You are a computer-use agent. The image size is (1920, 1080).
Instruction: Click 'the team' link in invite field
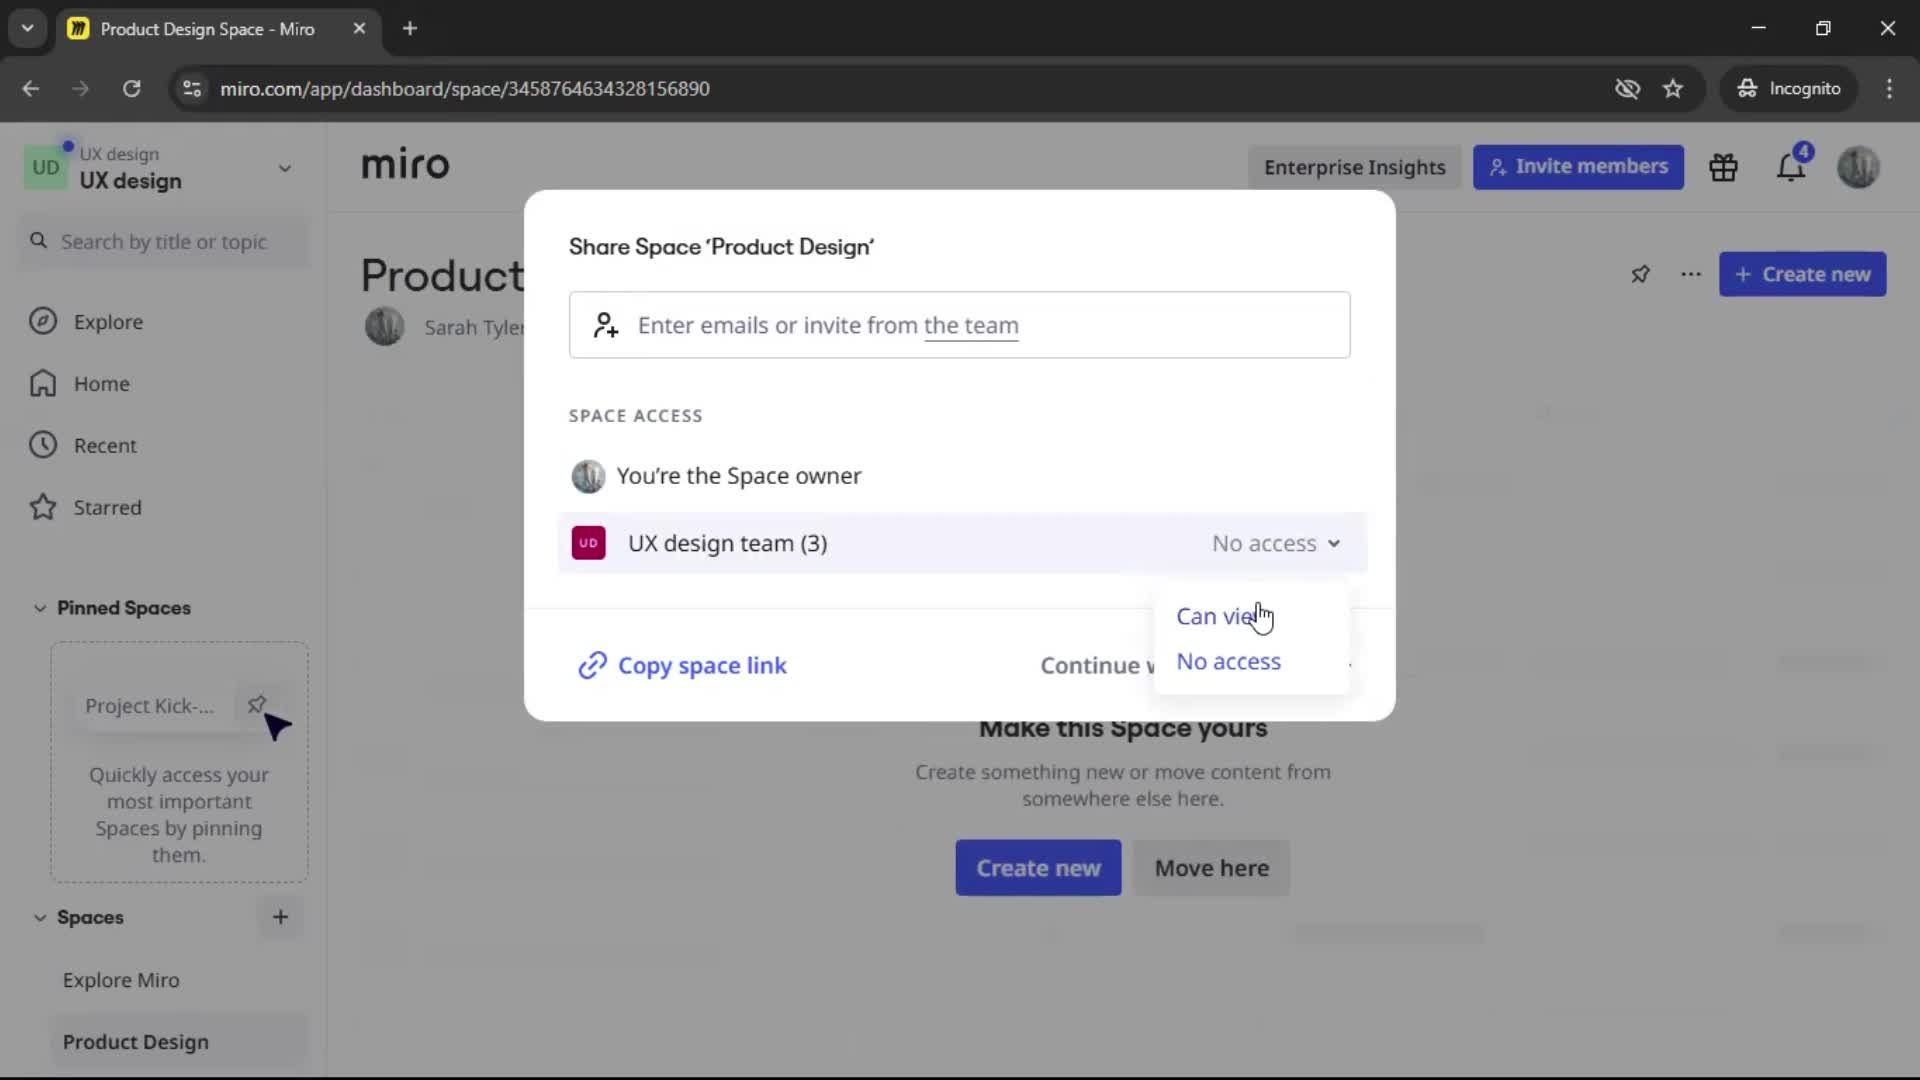coord(971,326)
